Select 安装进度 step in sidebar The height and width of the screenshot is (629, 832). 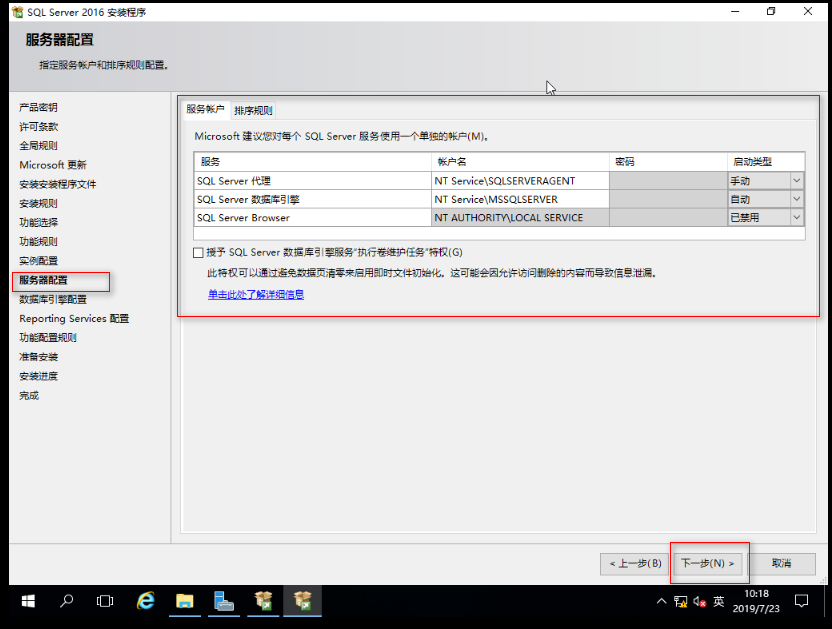(x=38, y=376)
